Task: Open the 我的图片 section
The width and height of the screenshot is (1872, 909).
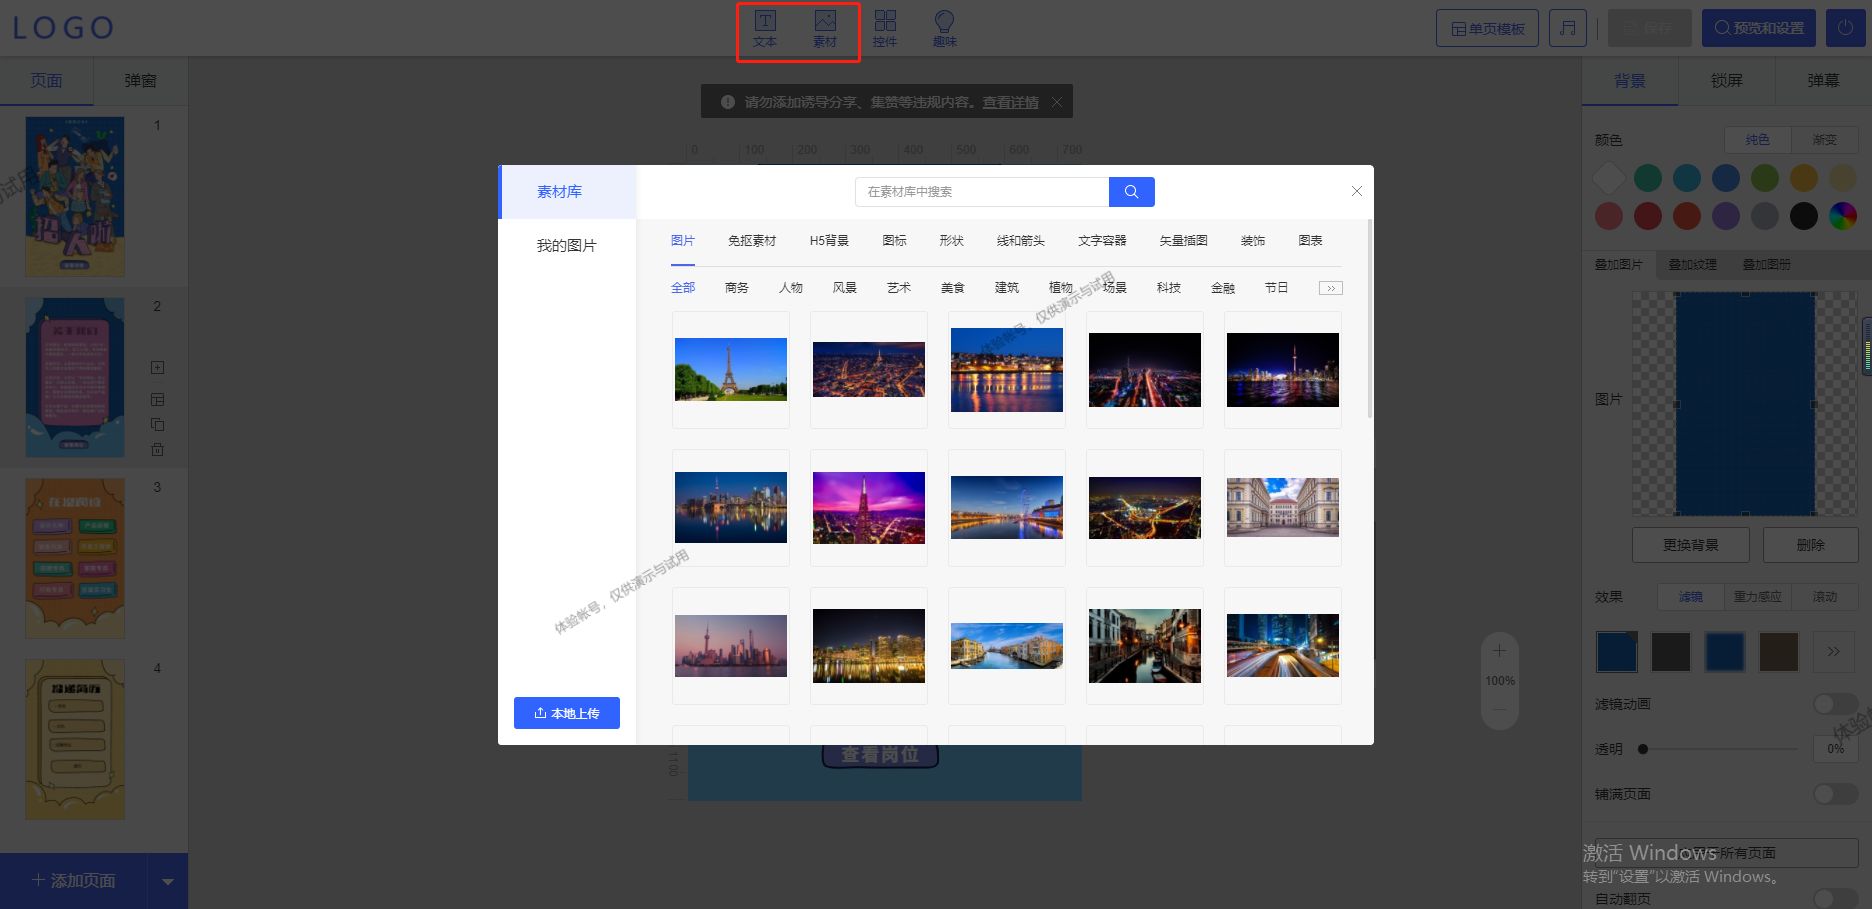Action: (567, 246)
